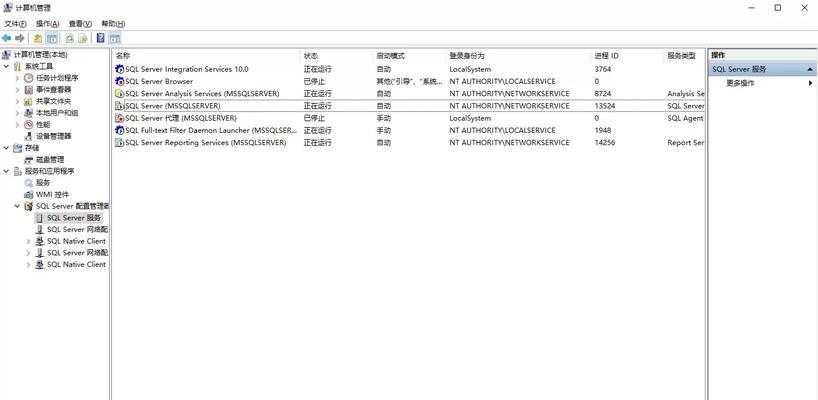Sort by the 服务类型 column header

681,56
